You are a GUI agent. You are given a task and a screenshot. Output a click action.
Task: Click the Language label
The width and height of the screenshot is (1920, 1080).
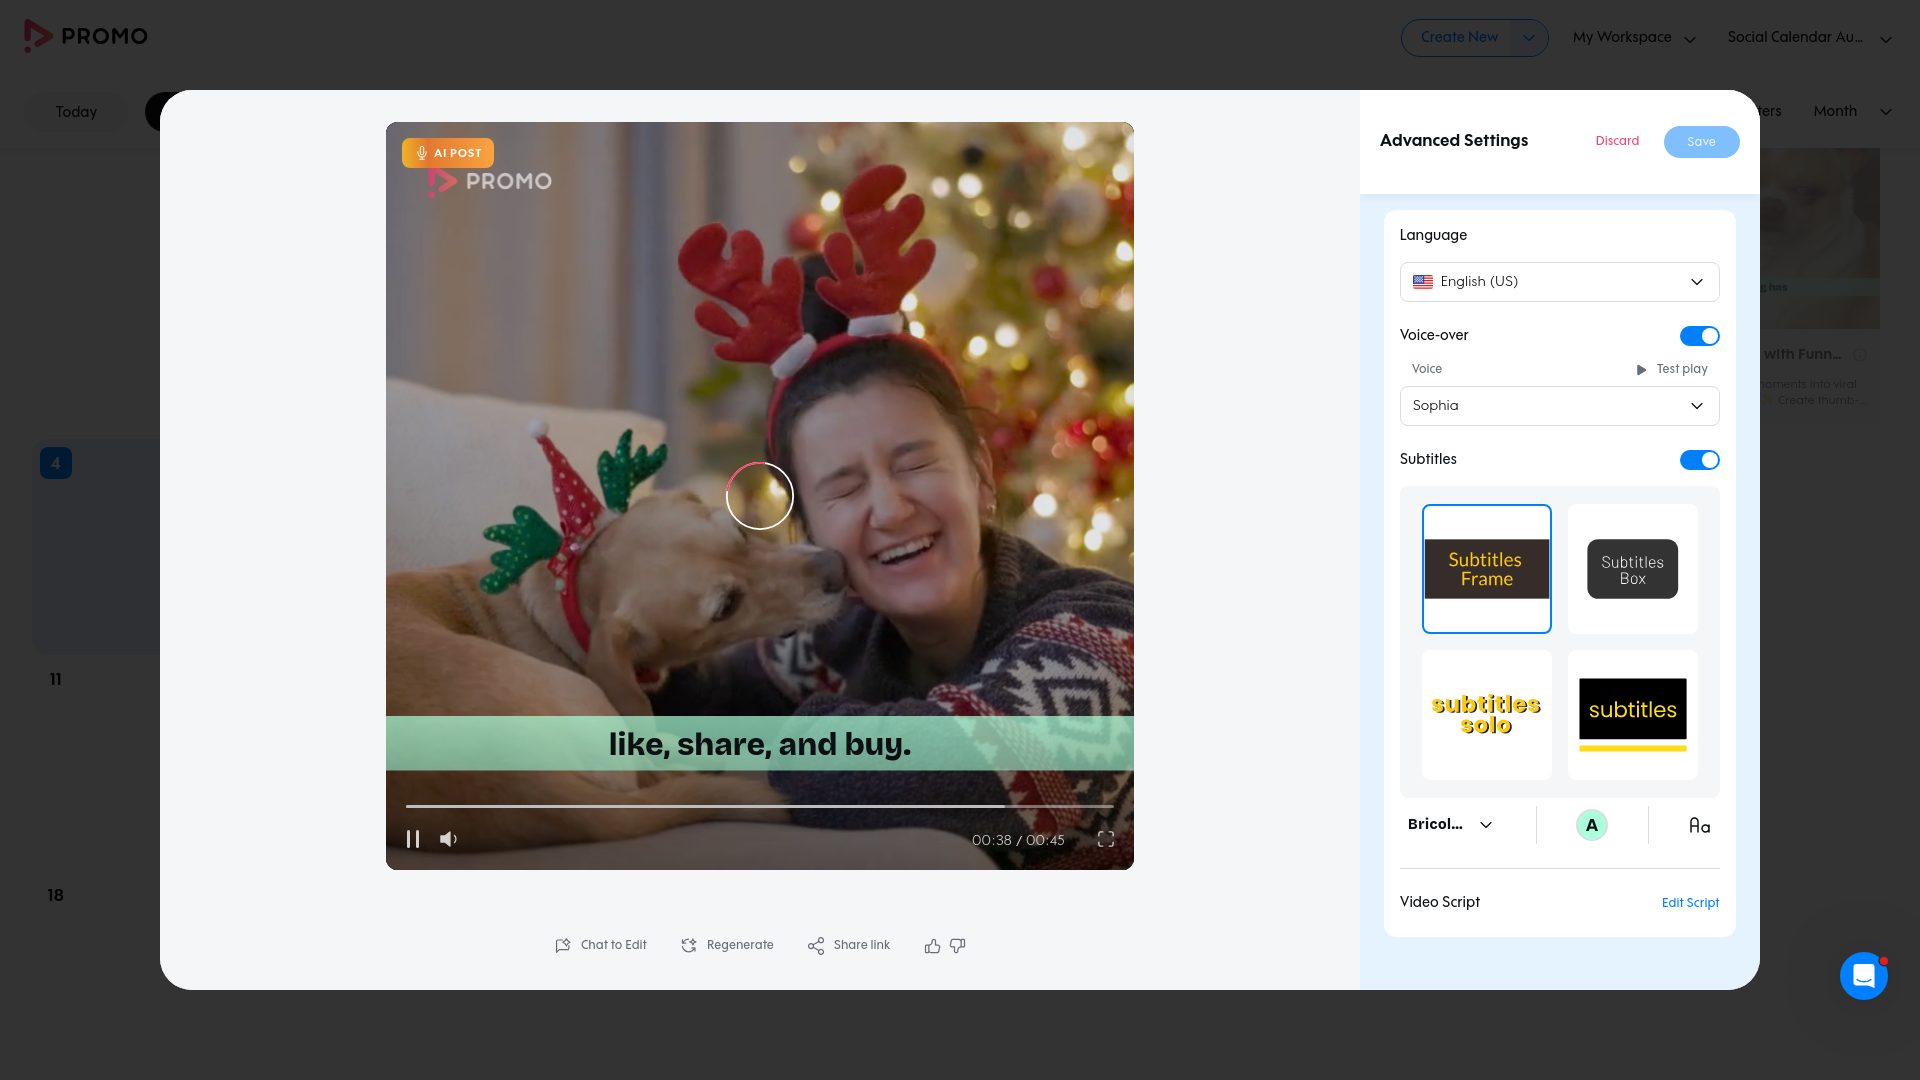click(x=1433, y=235)
